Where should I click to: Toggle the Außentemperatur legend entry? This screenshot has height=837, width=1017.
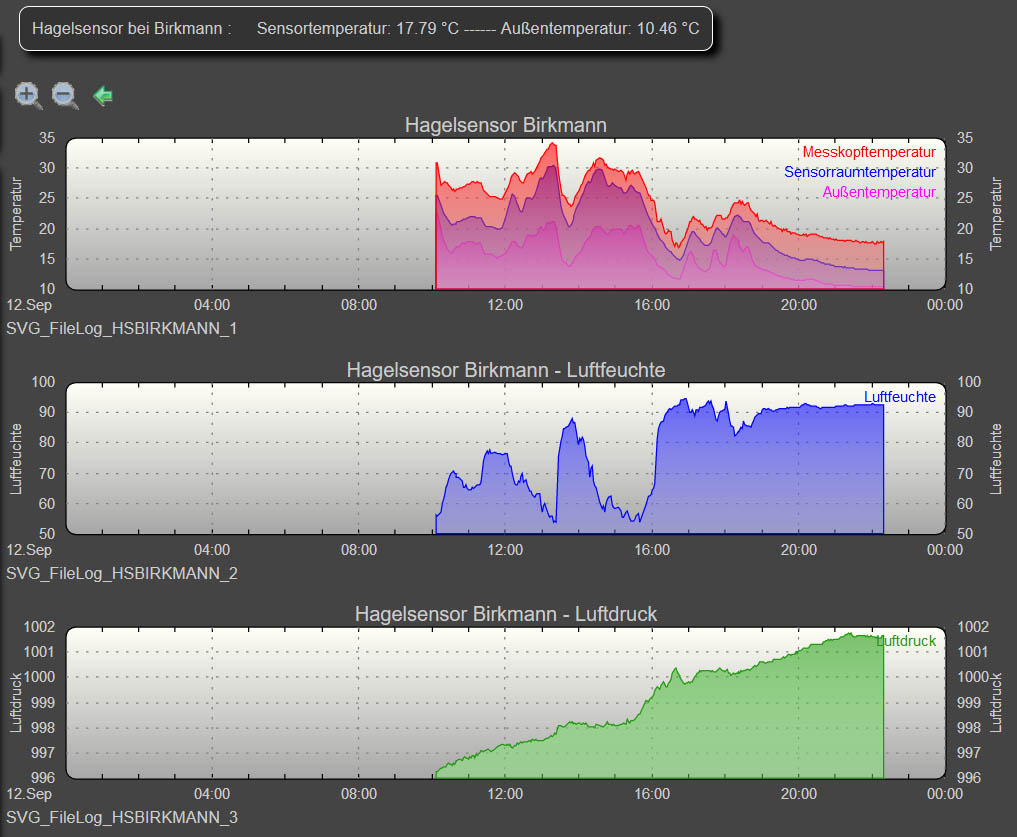coord(879,192)
